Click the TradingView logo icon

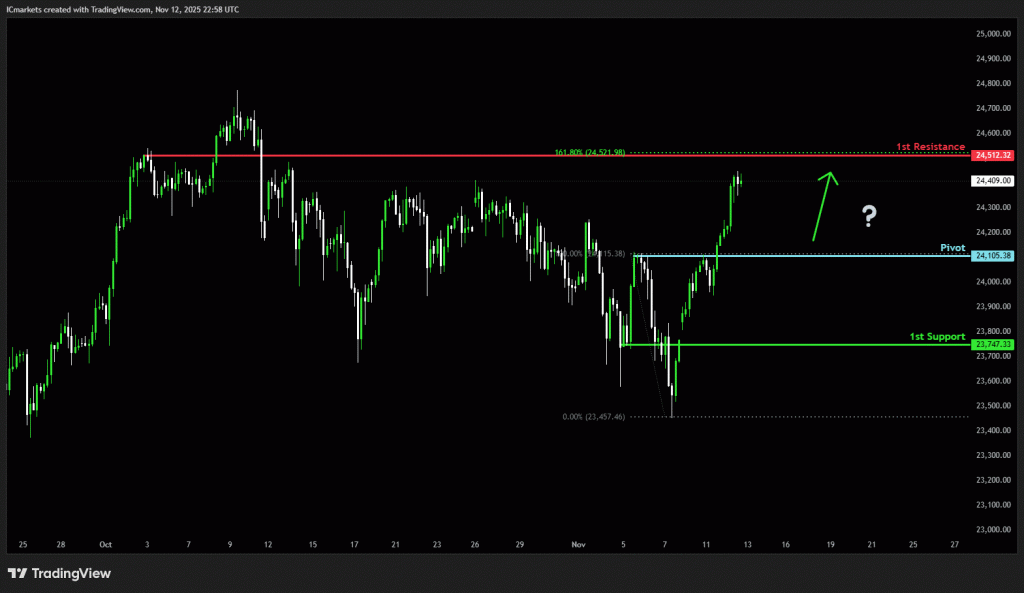(x=17, y=573)
